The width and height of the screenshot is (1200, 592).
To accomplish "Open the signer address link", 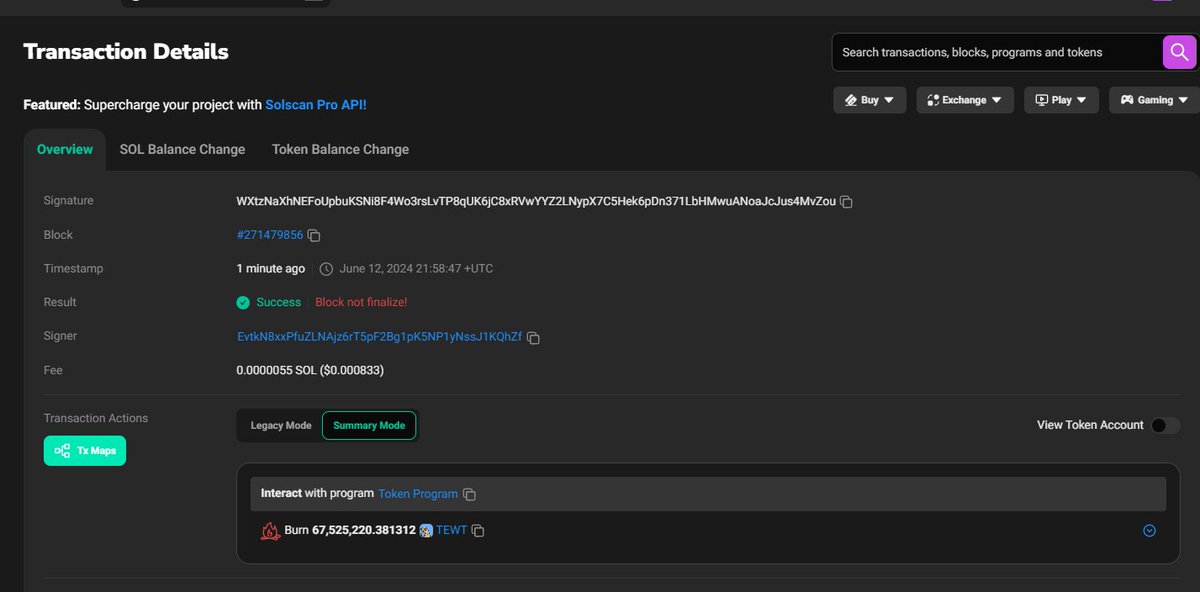I will coord(379,337).
